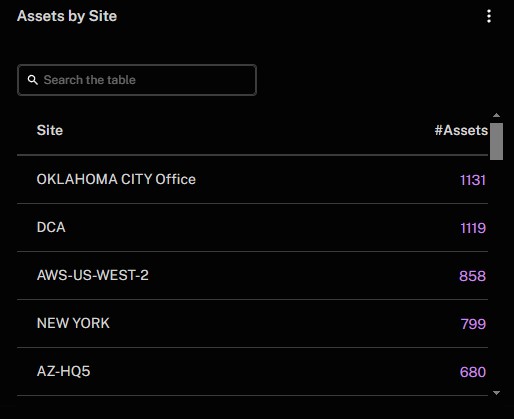Open the three-dot options menu
This screenshot has height=419, width=514.
489,16
